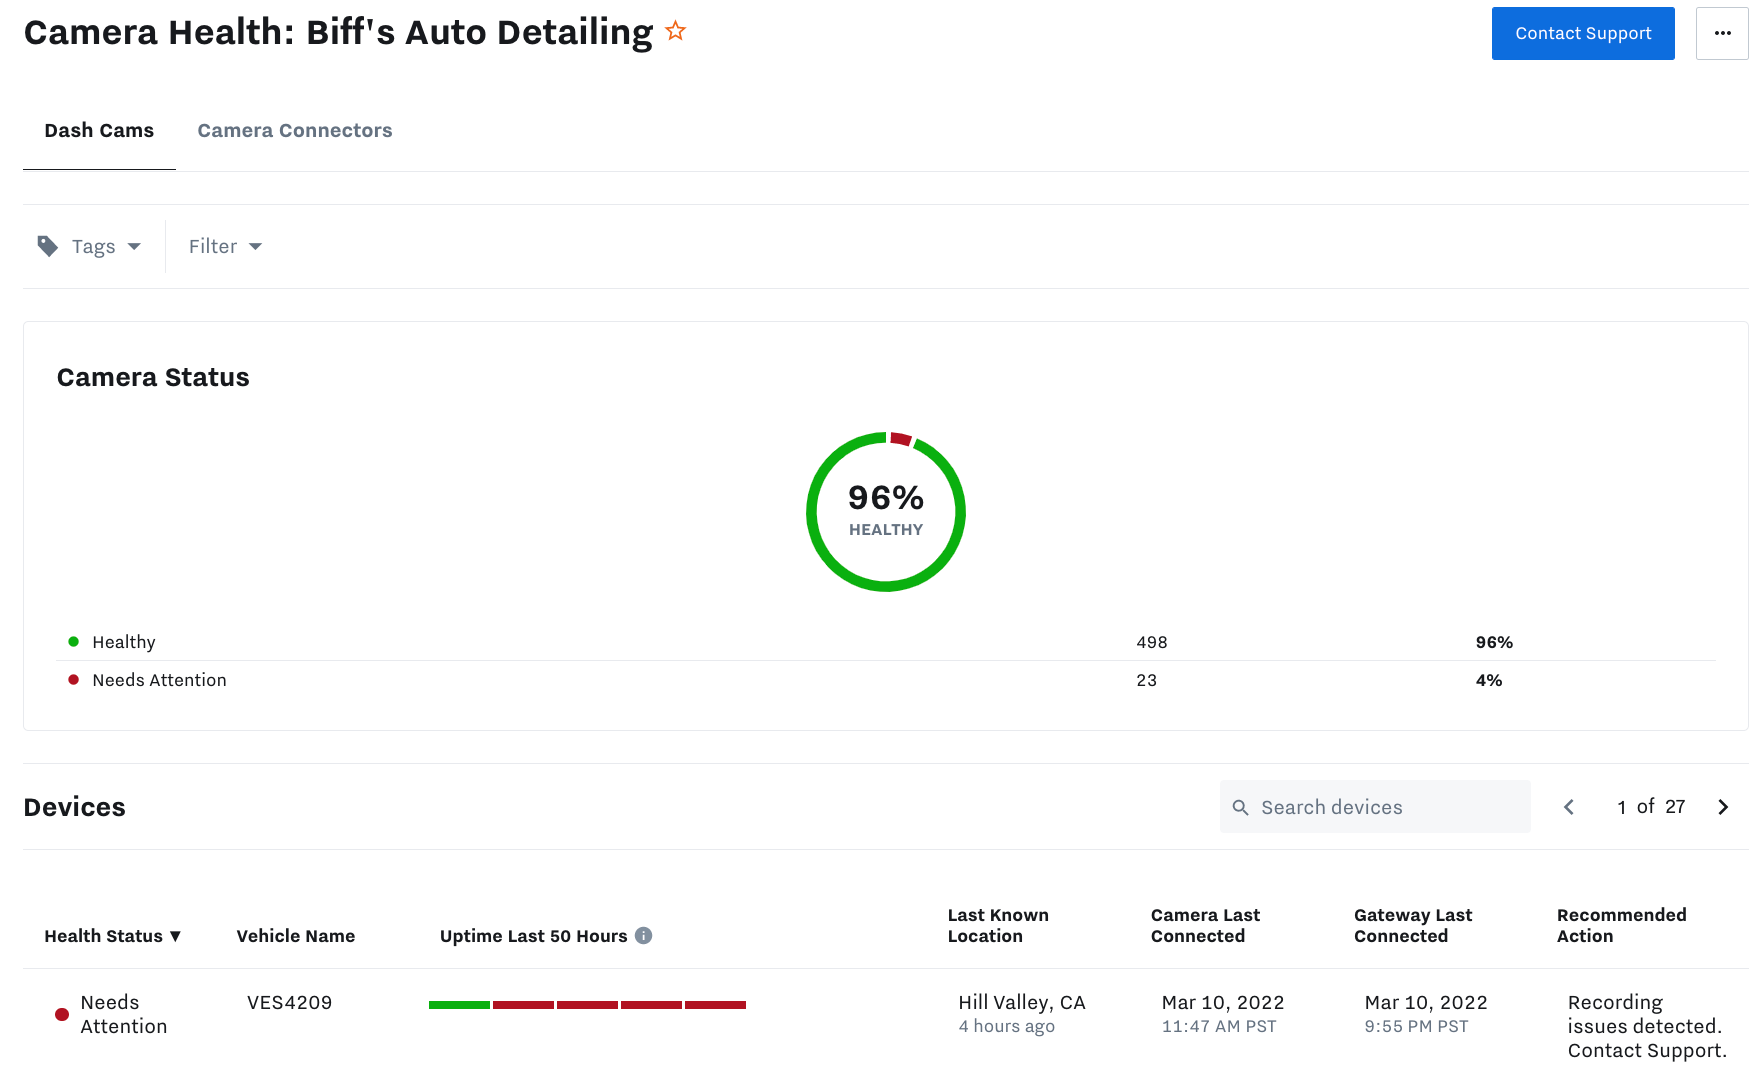Image resolution: width=1762 pixels, height=1080 pixels.
Task: Click the 96% healthy donut chart
Action: 885,512
